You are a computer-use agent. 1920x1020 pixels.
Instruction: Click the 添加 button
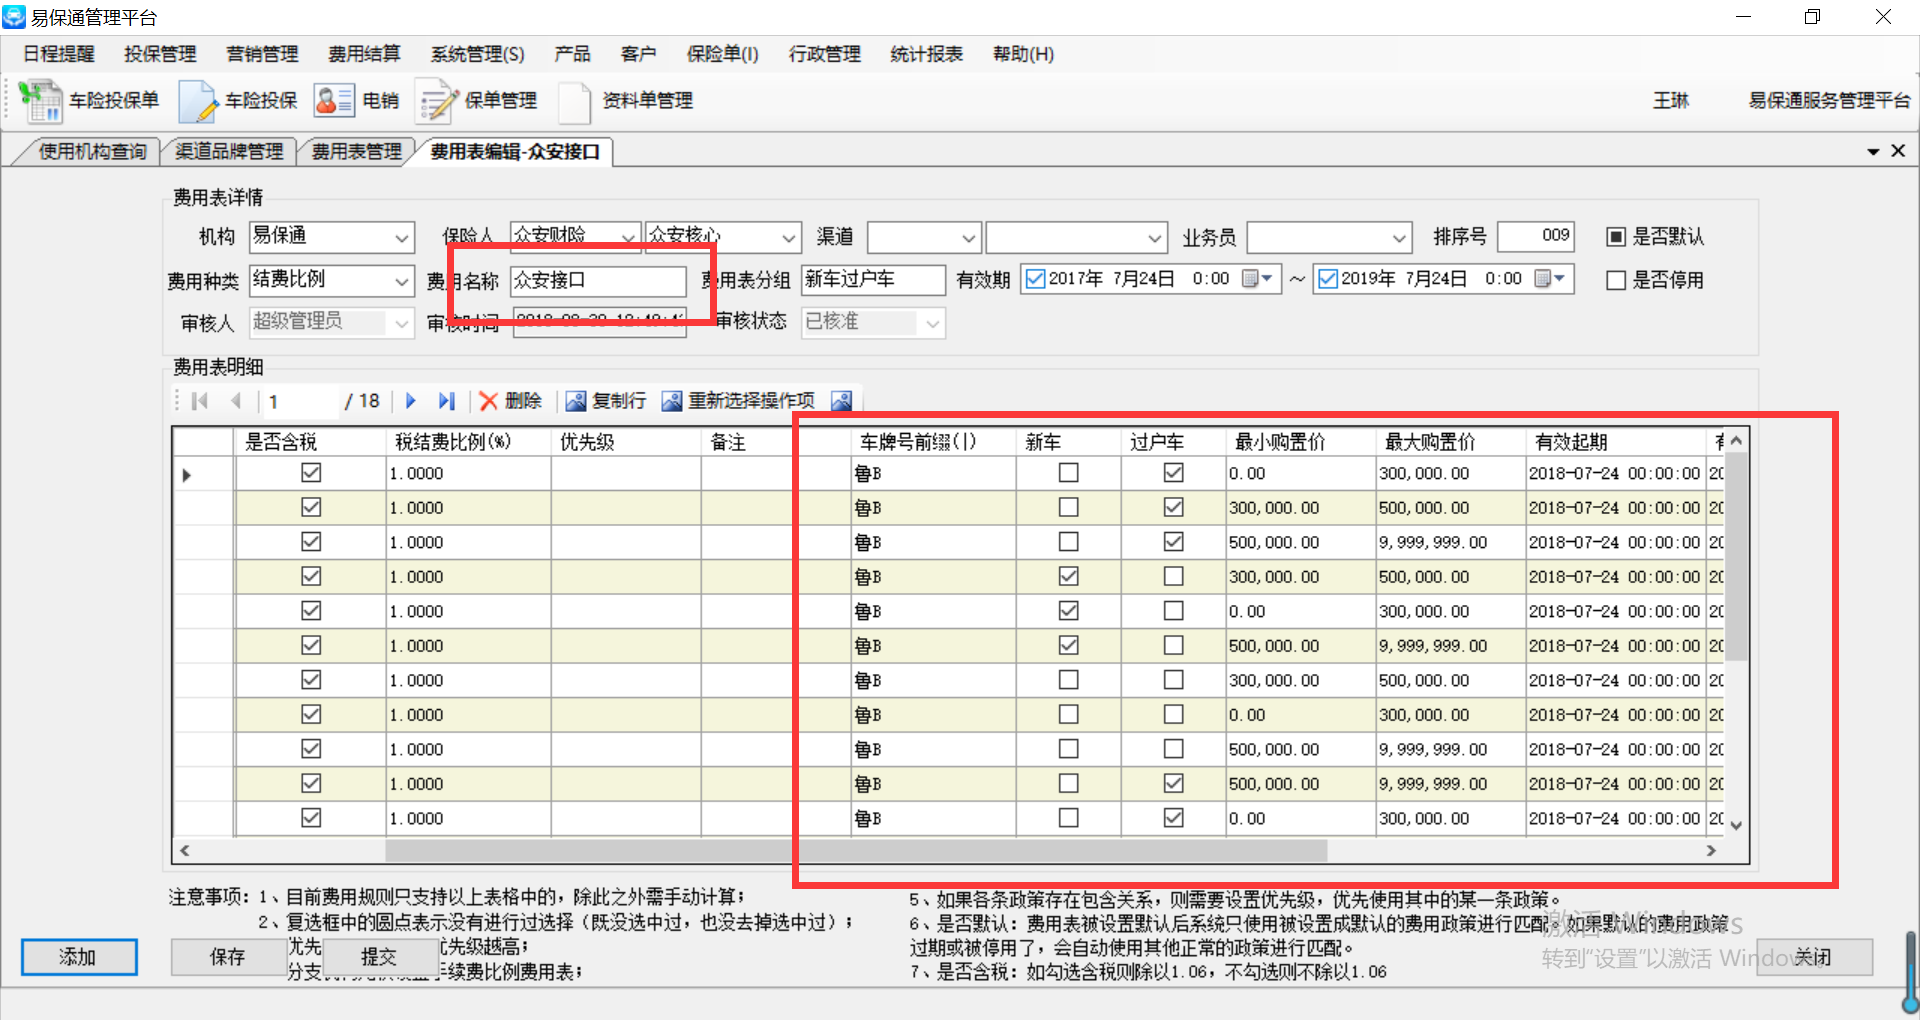pyautogui.click(x=79, y=957)
